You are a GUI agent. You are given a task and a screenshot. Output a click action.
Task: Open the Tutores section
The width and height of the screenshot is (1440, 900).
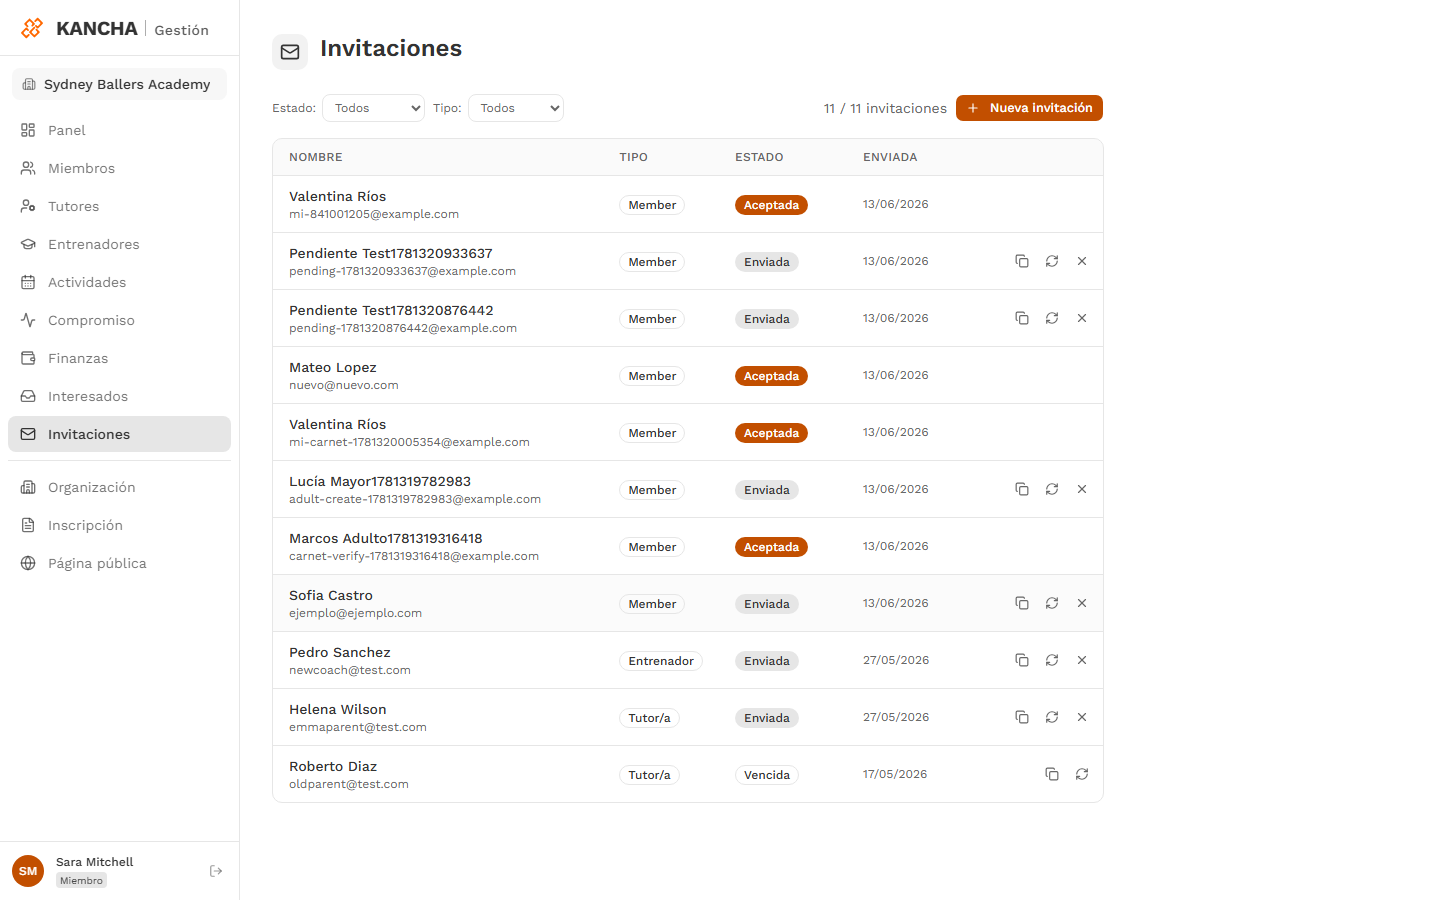(119, 206)
